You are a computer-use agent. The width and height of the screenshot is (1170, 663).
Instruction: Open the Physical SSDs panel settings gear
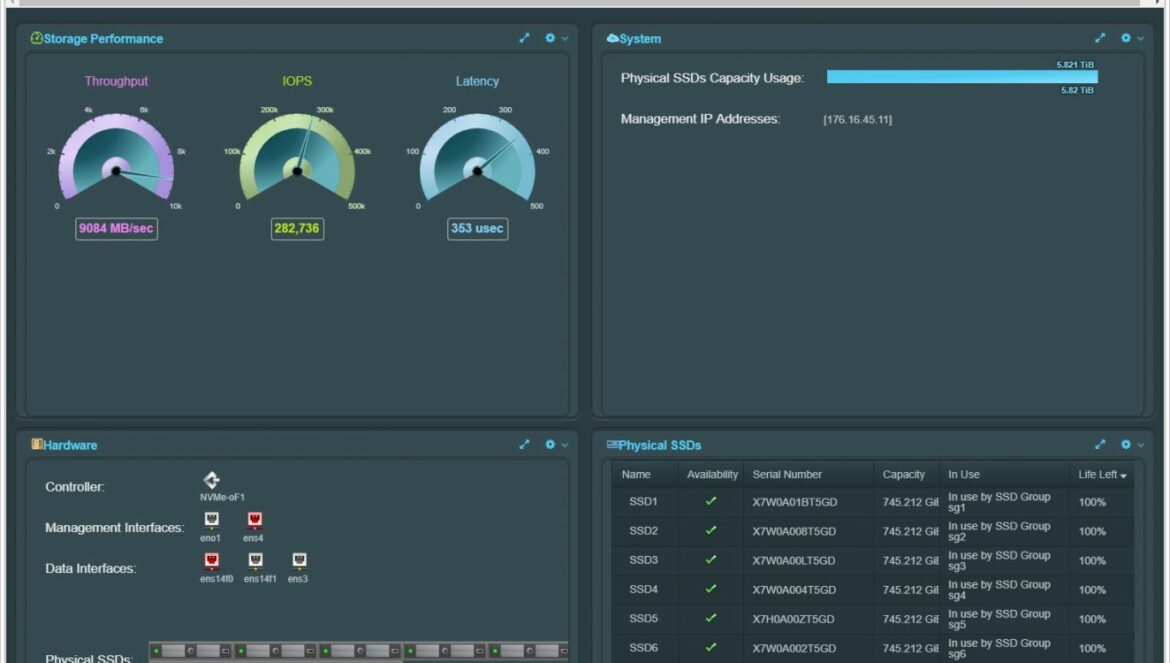tap(1125, 444)
